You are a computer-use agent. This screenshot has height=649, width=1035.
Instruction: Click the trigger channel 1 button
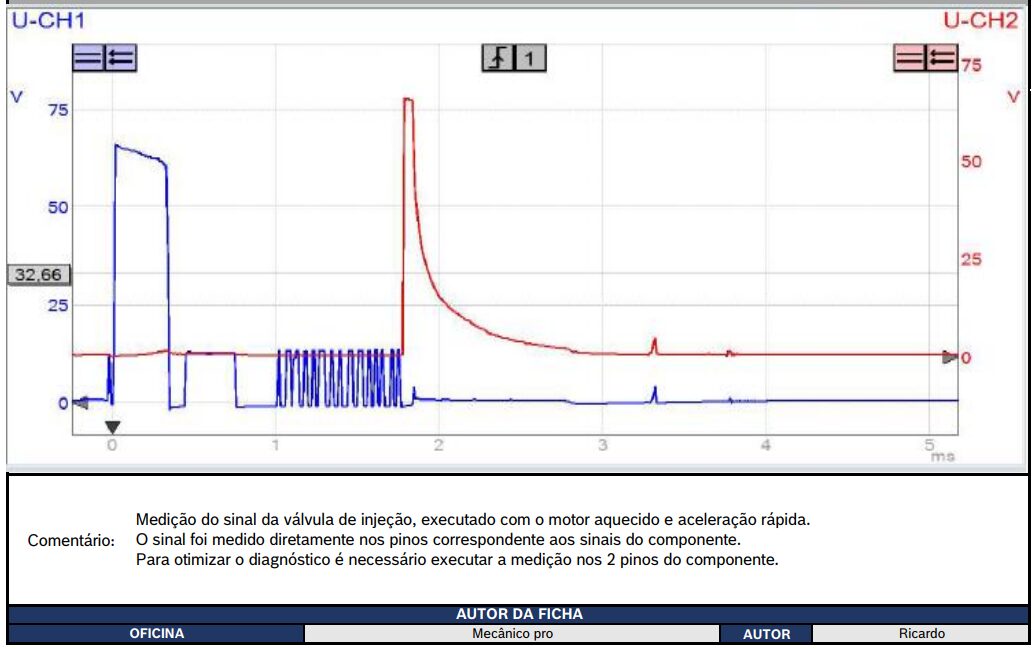click(x=530, y=59)
